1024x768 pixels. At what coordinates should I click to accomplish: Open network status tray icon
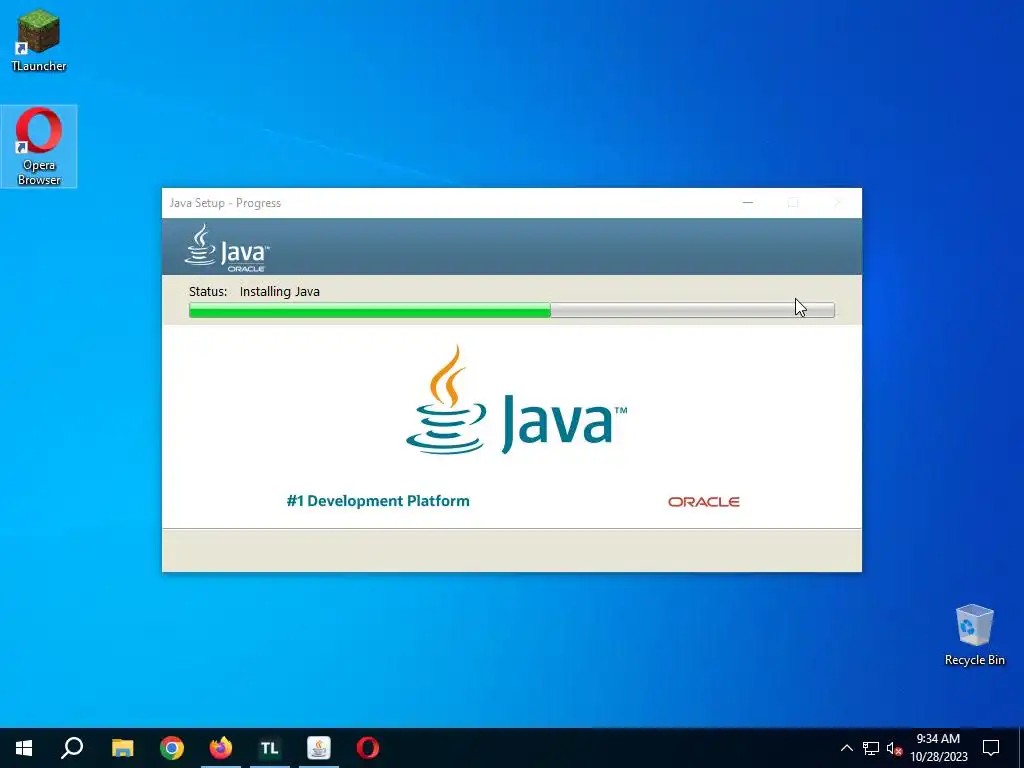click(x=871, y=748)
